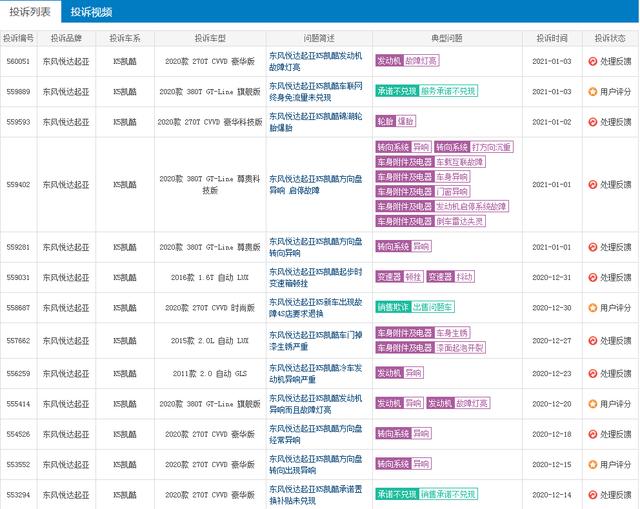Click 发动机 故障灯亮 tag in row 560051
Viewport: 640px width, 509px height.
(407, 61)
